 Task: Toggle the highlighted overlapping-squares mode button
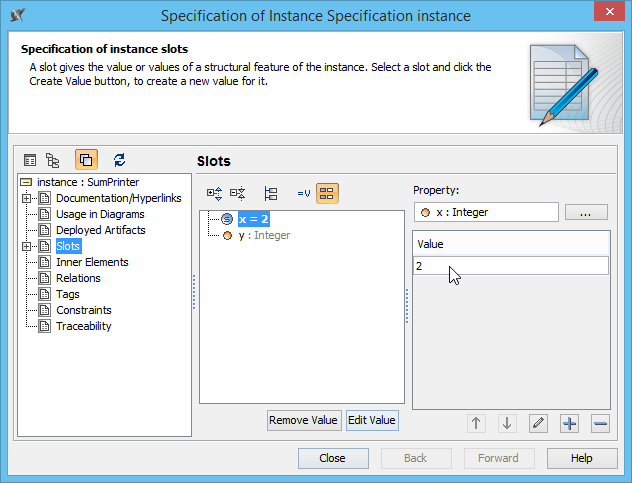tap(86, 159)
